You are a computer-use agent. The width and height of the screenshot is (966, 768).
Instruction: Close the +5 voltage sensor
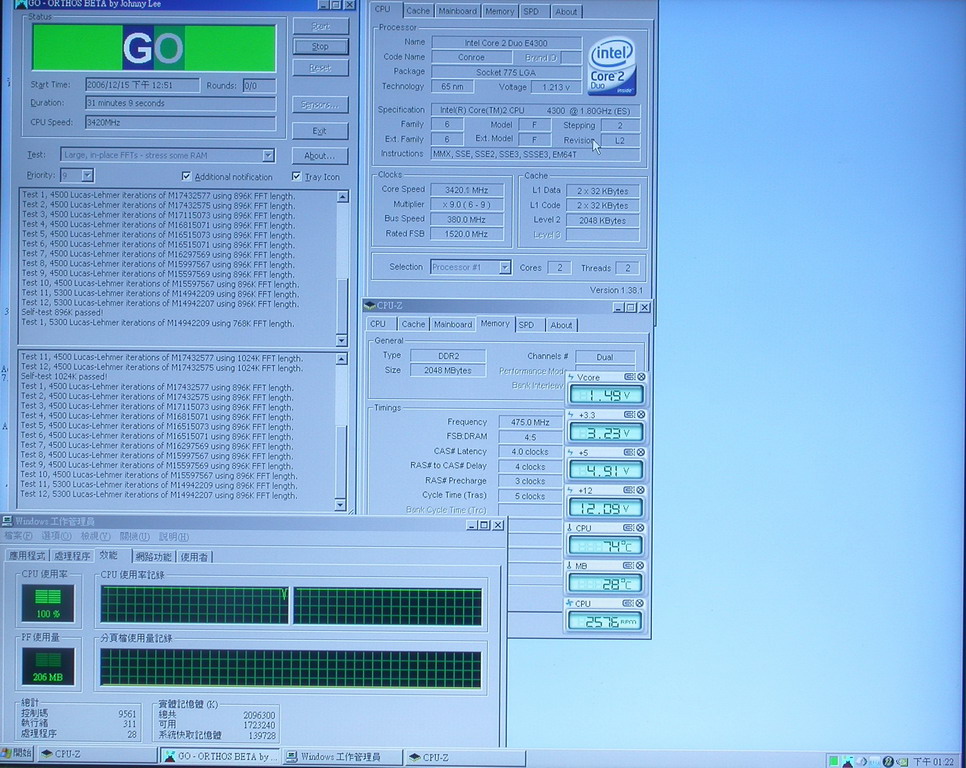tap(641, 452)
